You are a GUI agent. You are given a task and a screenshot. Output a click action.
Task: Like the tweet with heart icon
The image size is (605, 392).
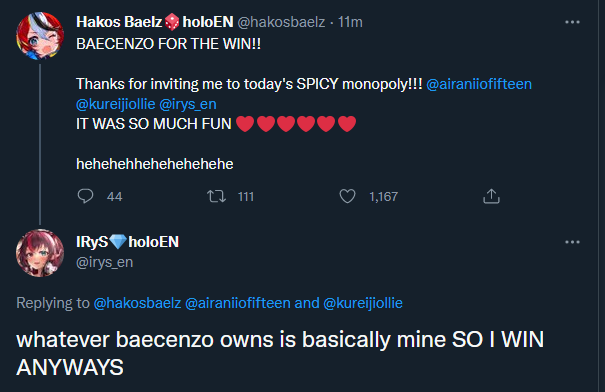click(347, 196)
